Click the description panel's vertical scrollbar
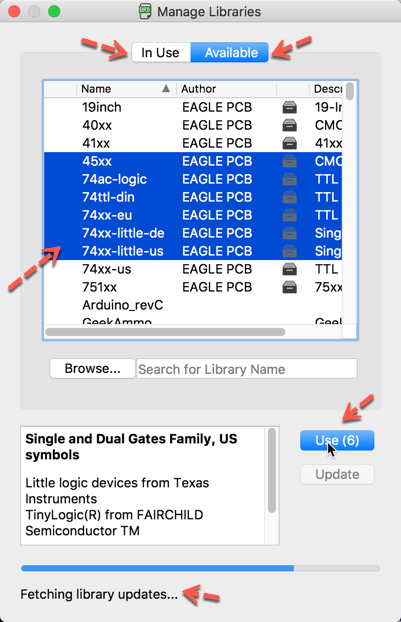The image size is (401, 622). [272, 470]
